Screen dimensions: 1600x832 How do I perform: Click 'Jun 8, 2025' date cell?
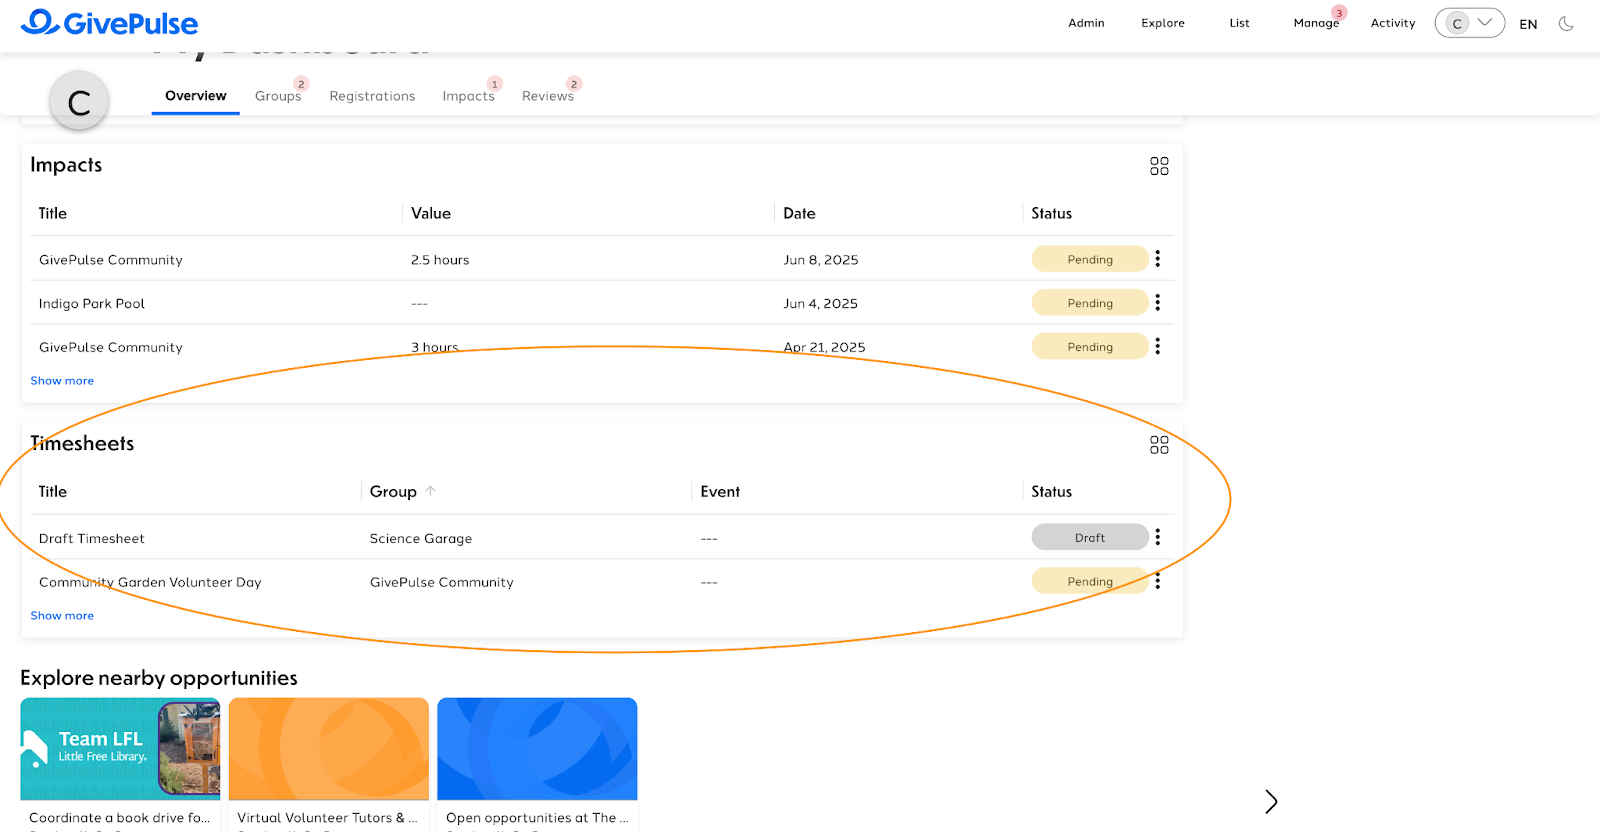(821, 260)
